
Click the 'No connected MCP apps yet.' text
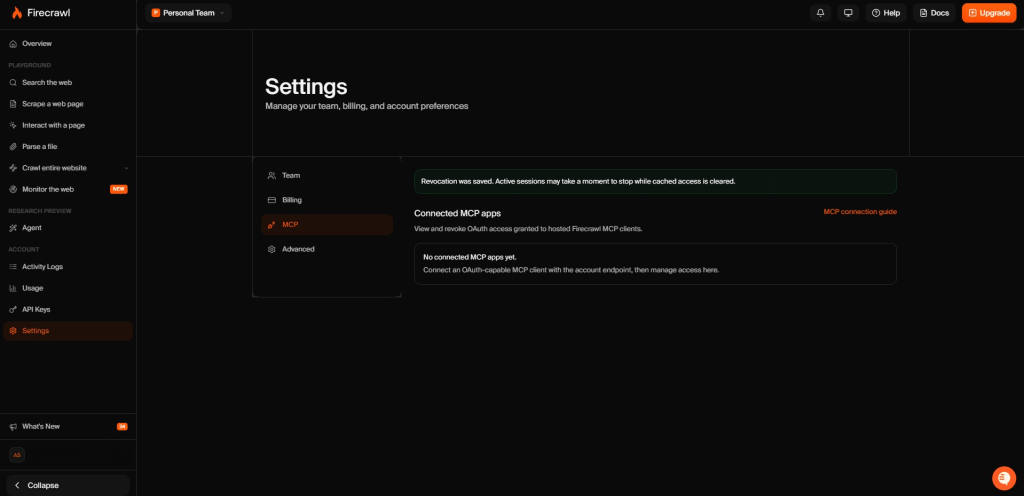pyautogui.click(x=470, y=257)
